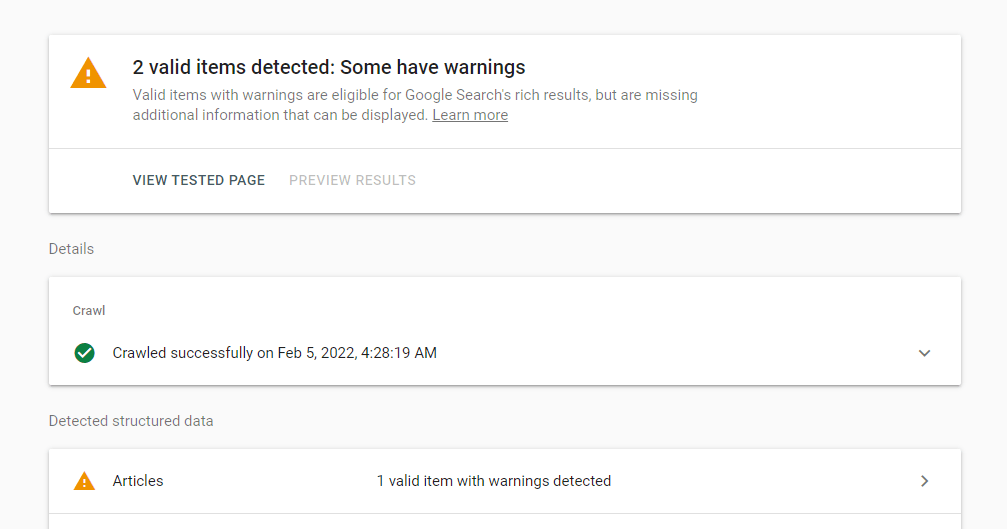This screenshot has height=529, width=1007.
Task: Open Articles with the right arrow chevron
Action: [924, 481]
